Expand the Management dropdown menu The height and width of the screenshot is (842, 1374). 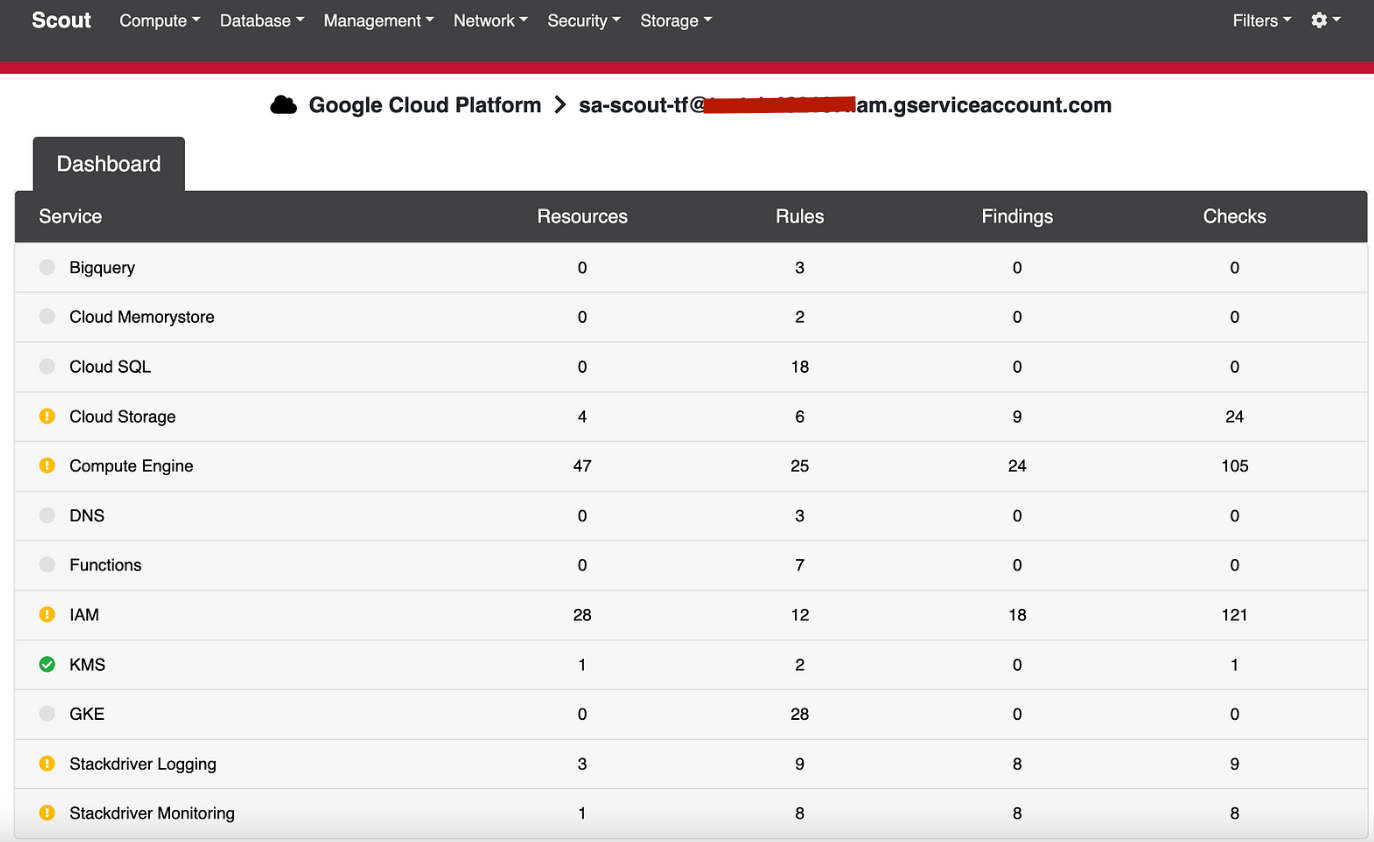[x=379, y=20]
